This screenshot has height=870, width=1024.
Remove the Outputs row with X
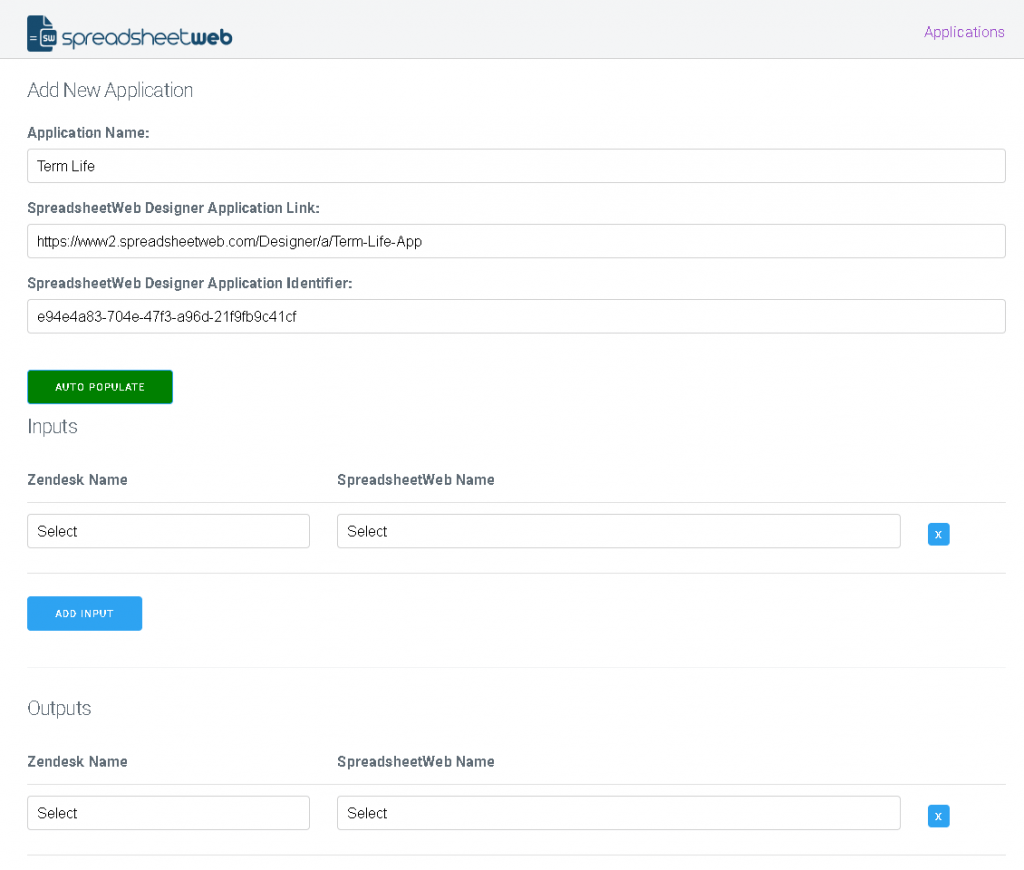938,816
